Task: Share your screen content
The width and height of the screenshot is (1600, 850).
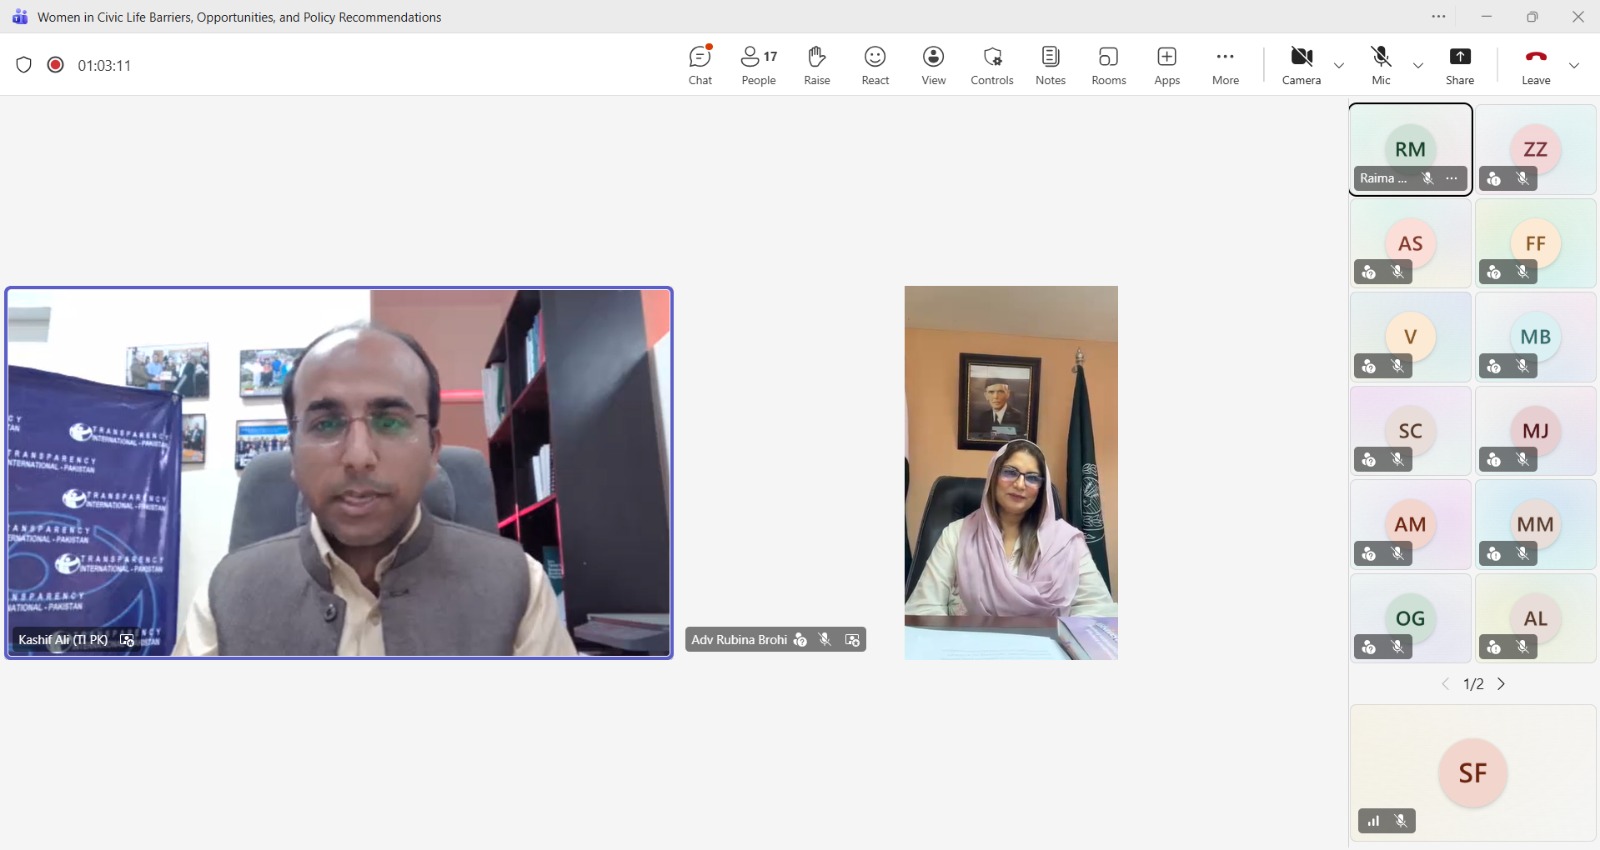Action: point(1460,65)
